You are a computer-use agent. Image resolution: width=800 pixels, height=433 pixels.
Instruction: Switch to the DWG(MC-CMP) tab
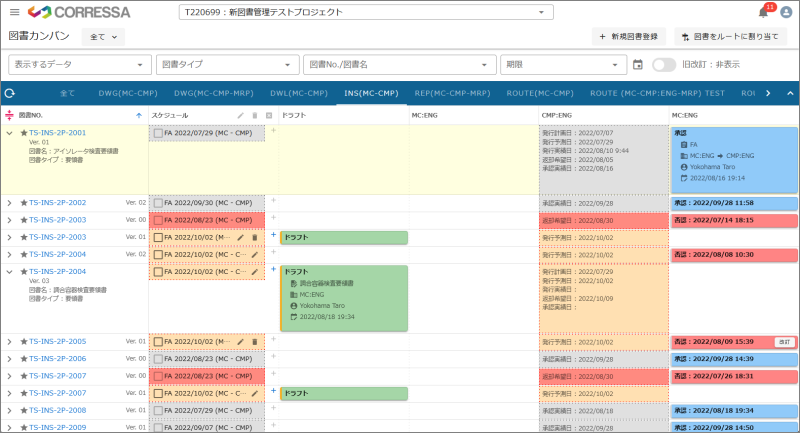[x=128, y=93]
